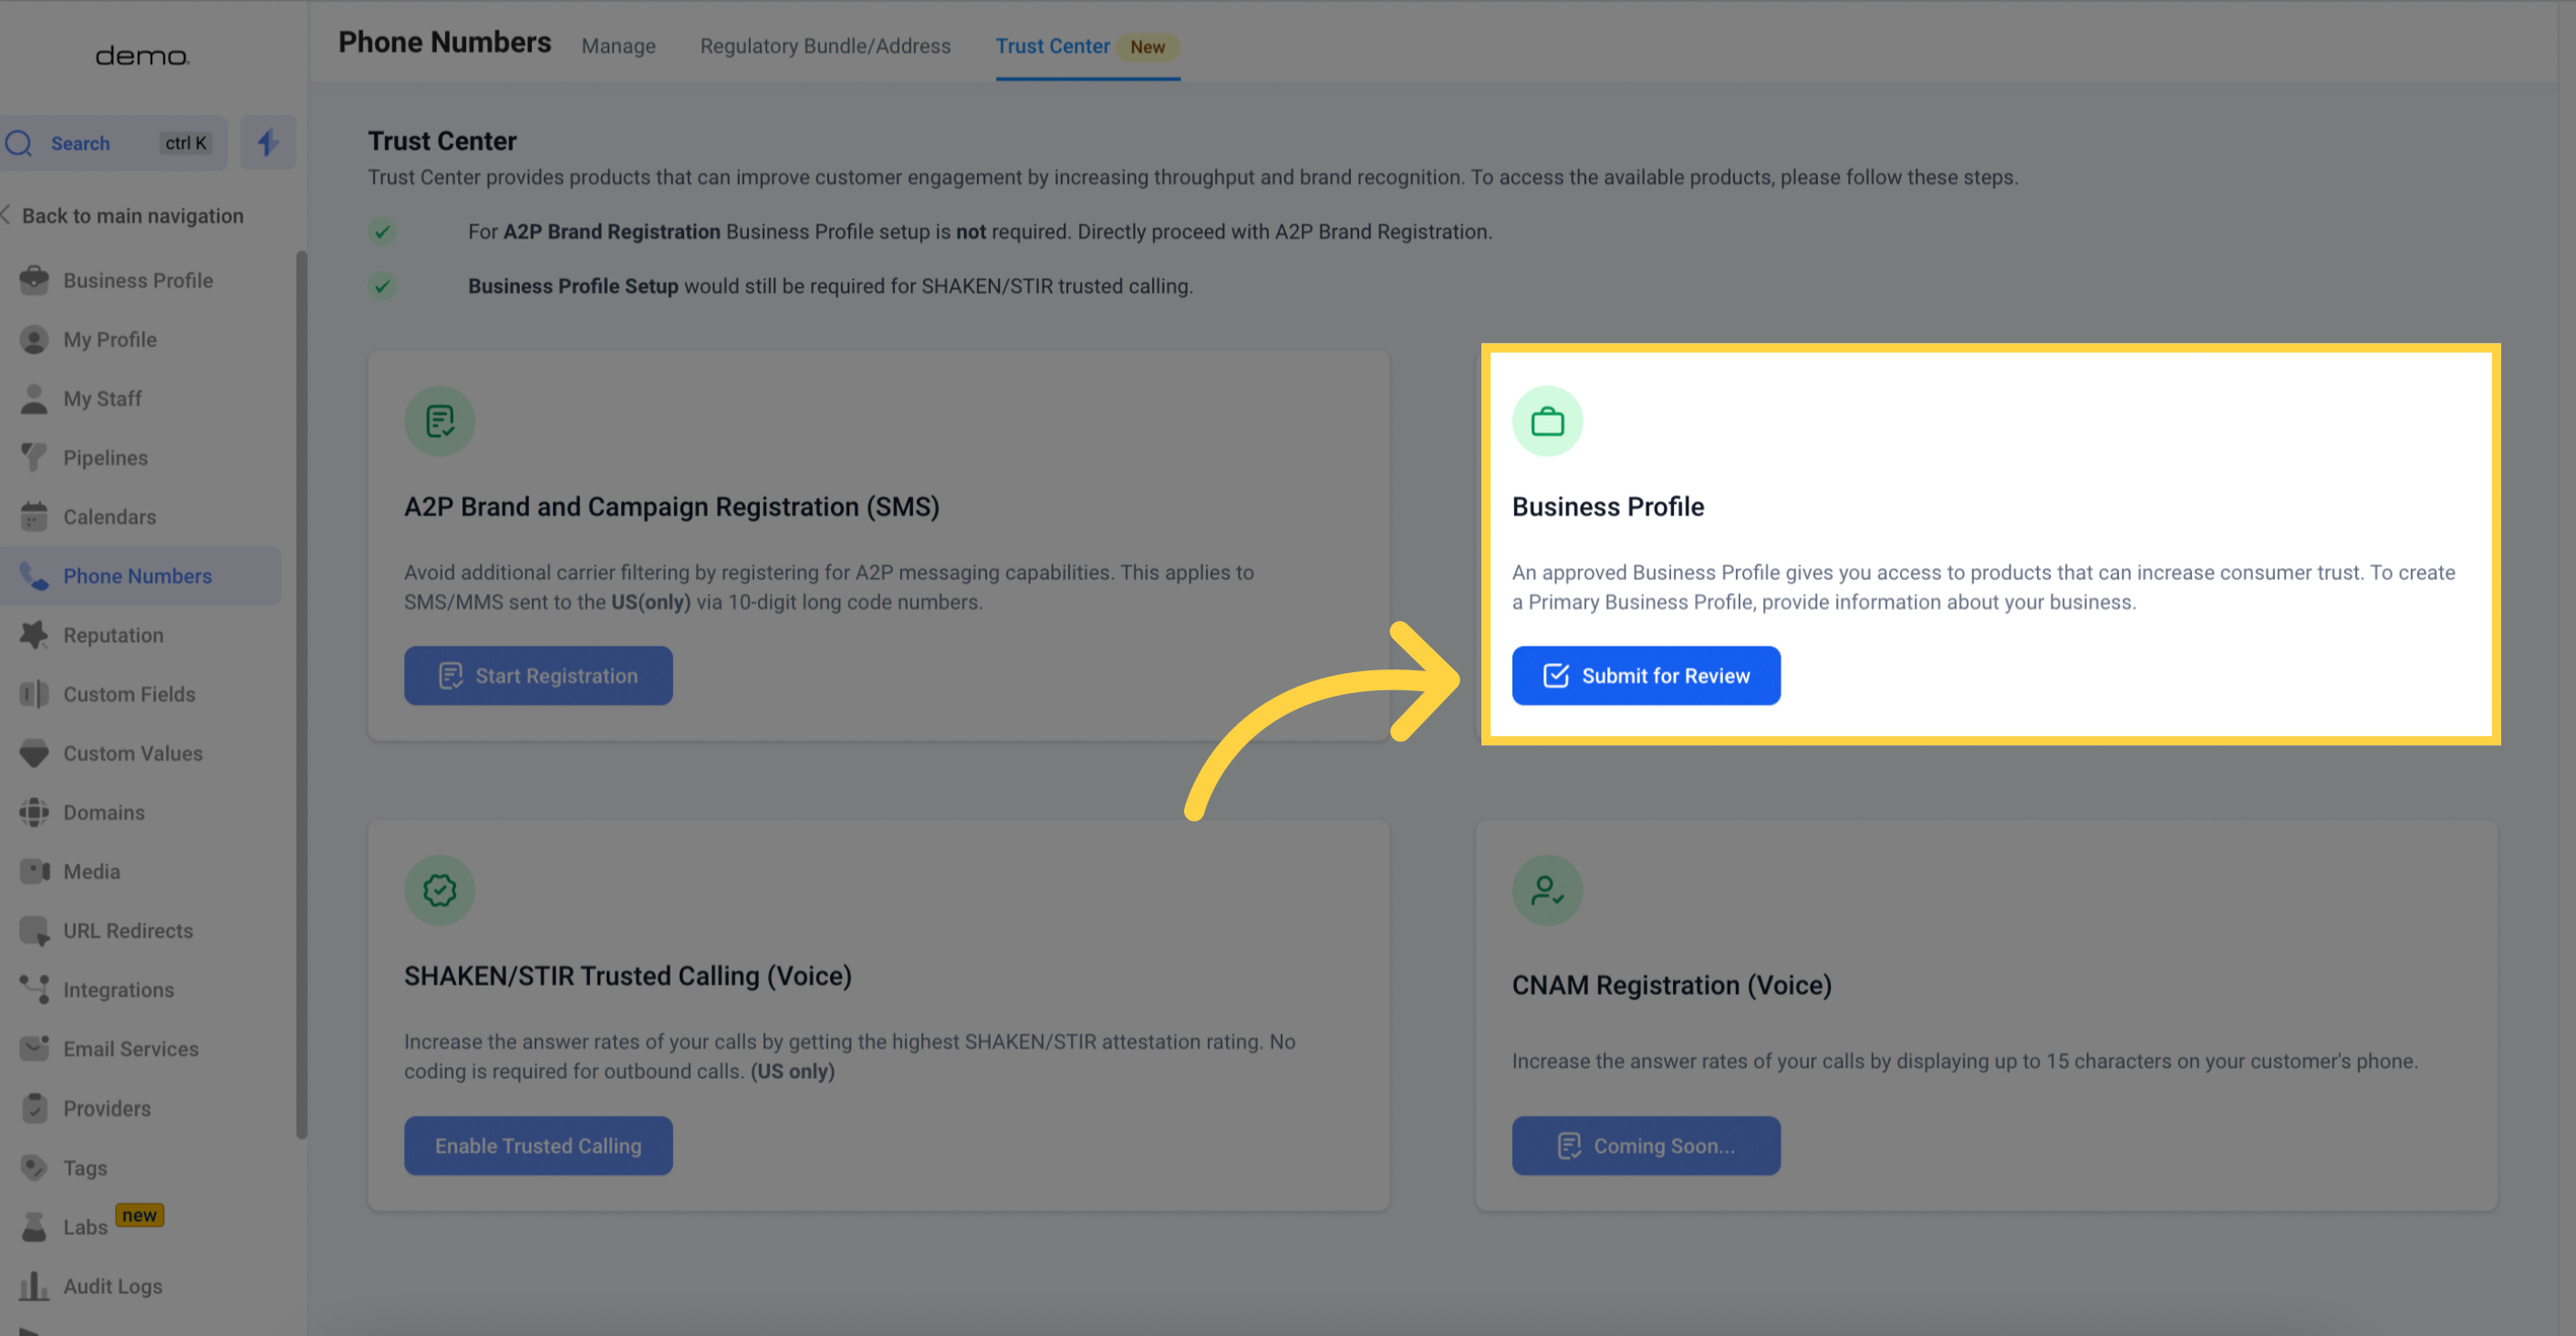Click the Domains sidebar icon

click(34, 811)
